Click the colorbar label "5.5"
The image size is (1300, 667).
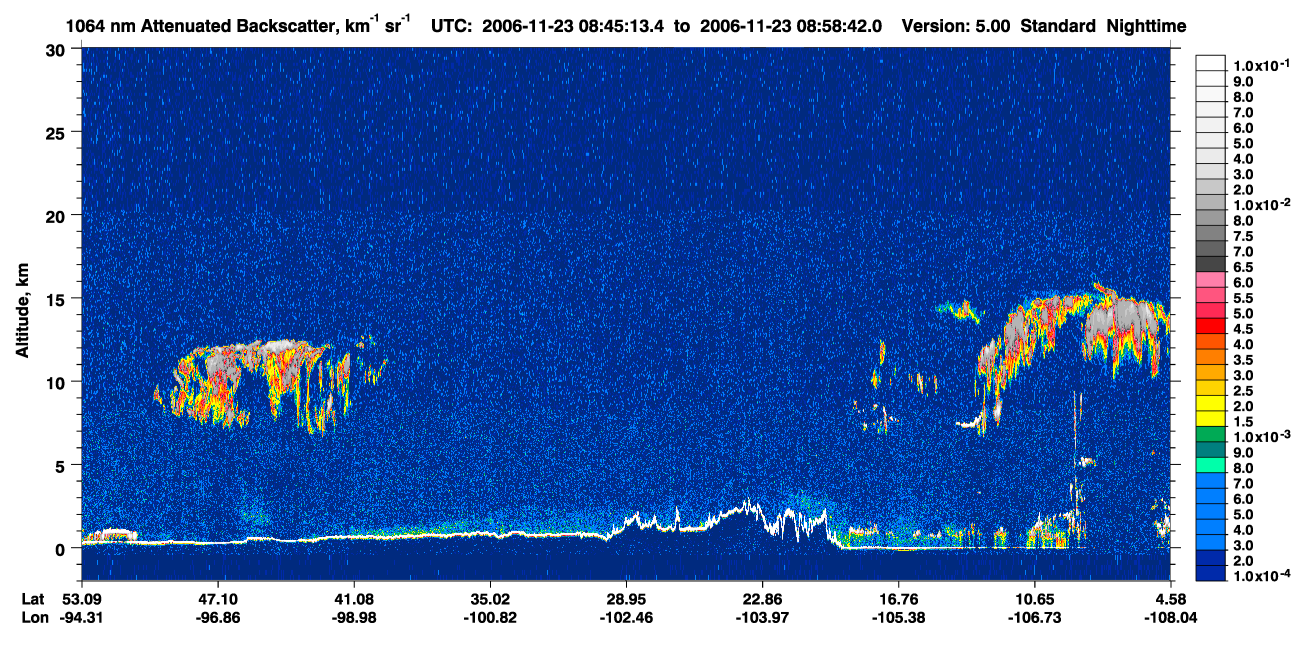[1242, 297]
